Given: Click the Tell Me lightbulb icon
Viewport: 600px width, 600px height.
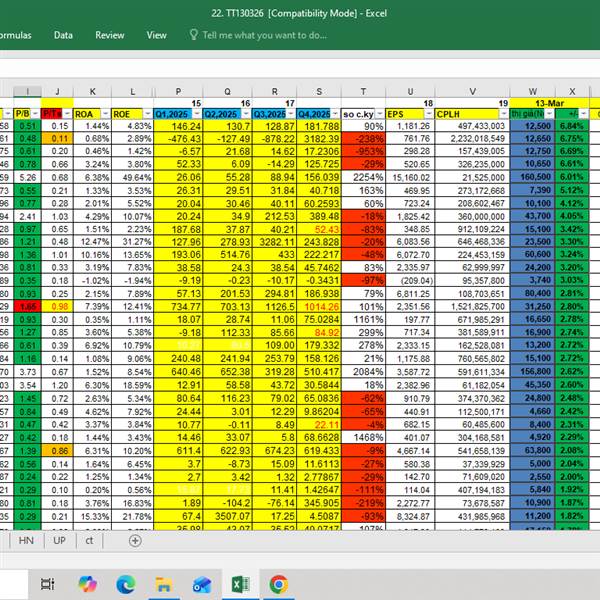Looking at the screenshot, I should (x=194, y=35).
